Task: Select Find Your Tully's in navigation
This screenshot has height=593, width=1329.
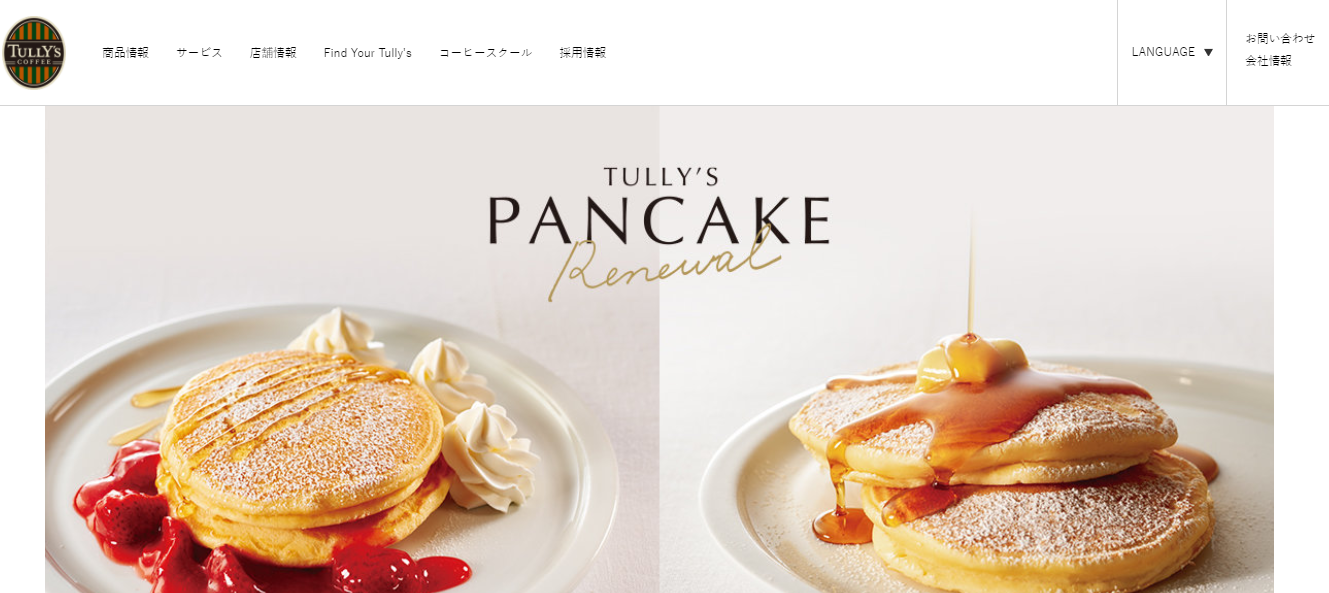Action: coord(367,53)
